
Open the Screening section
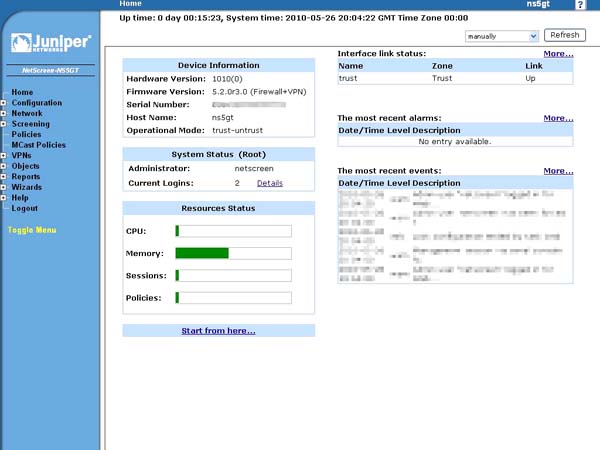[x=31, y=124]
